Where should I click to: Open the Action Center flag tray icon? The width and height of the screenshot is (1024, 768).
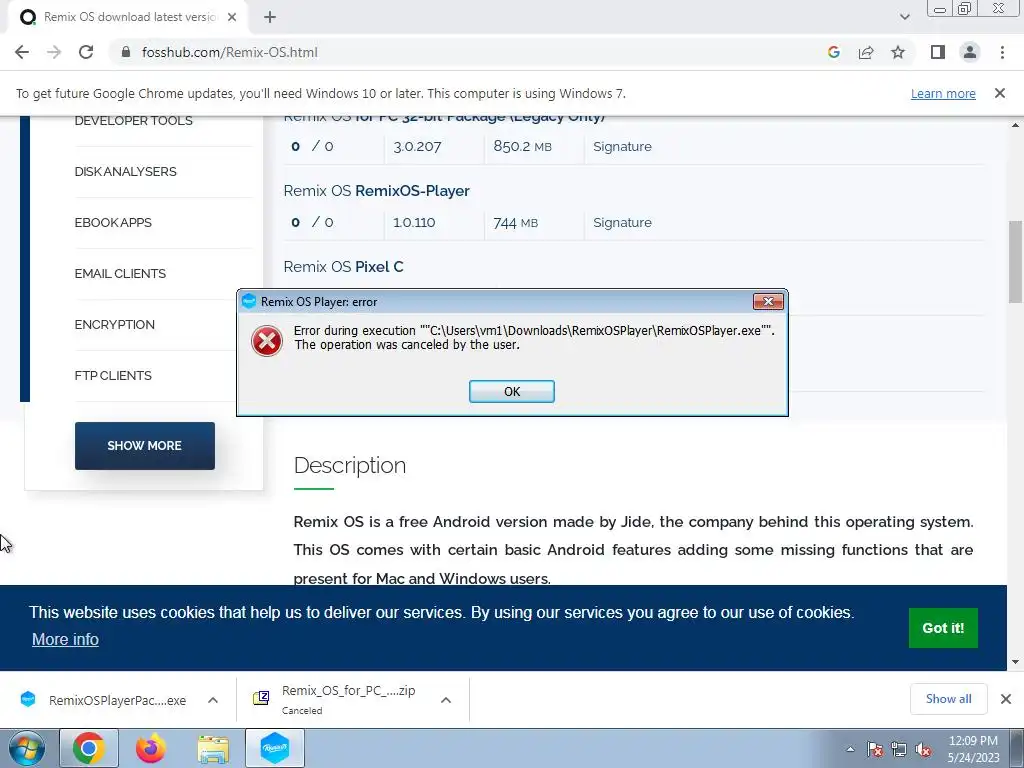pos(875,749)
